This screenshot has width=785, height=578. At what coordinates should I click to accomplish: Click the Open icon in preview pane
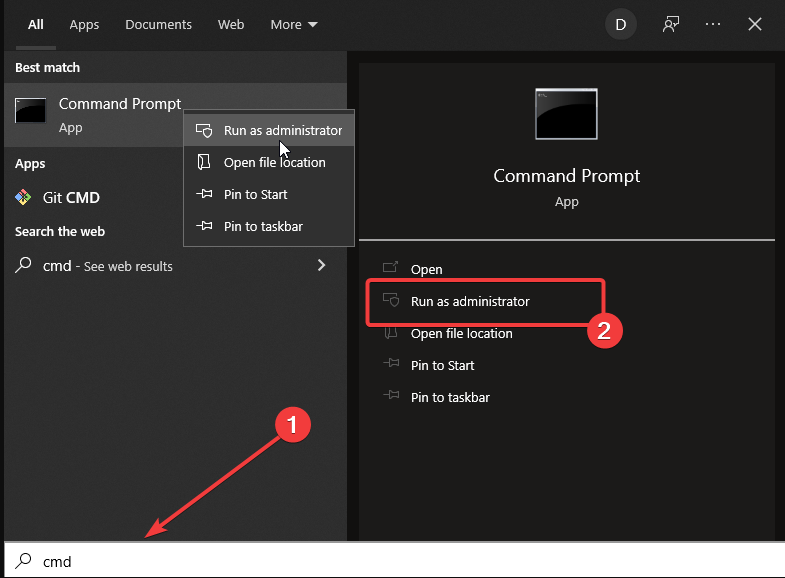point(390,267)
